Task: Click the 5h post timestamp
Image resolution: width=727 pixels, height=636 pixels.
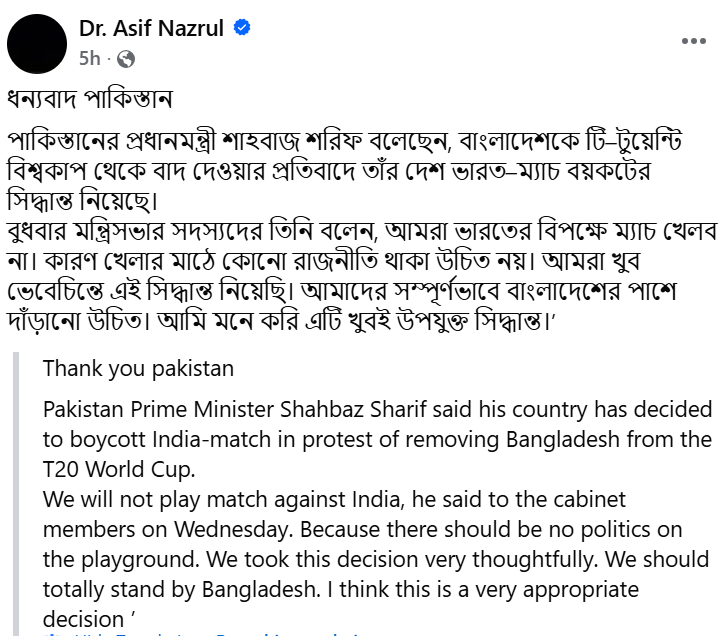Action: [90, 59]
